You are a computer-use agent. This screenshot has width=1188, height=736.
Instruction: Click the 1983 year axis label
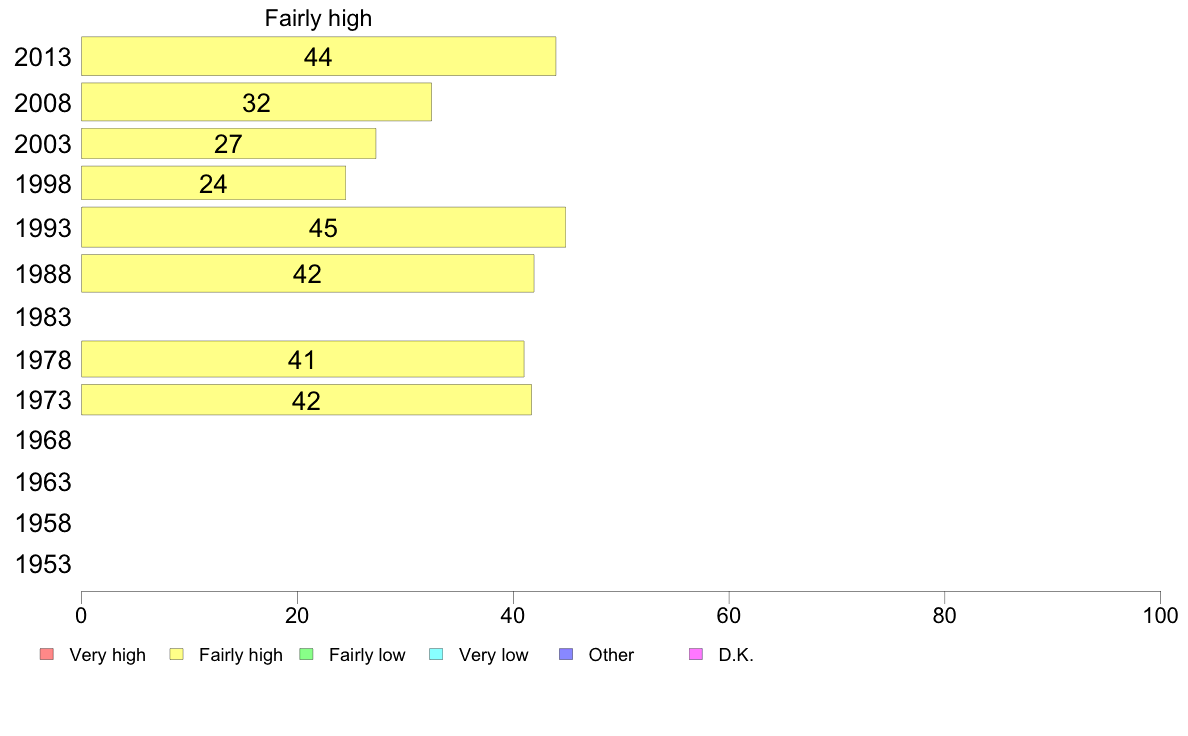[x=43, y=317]
